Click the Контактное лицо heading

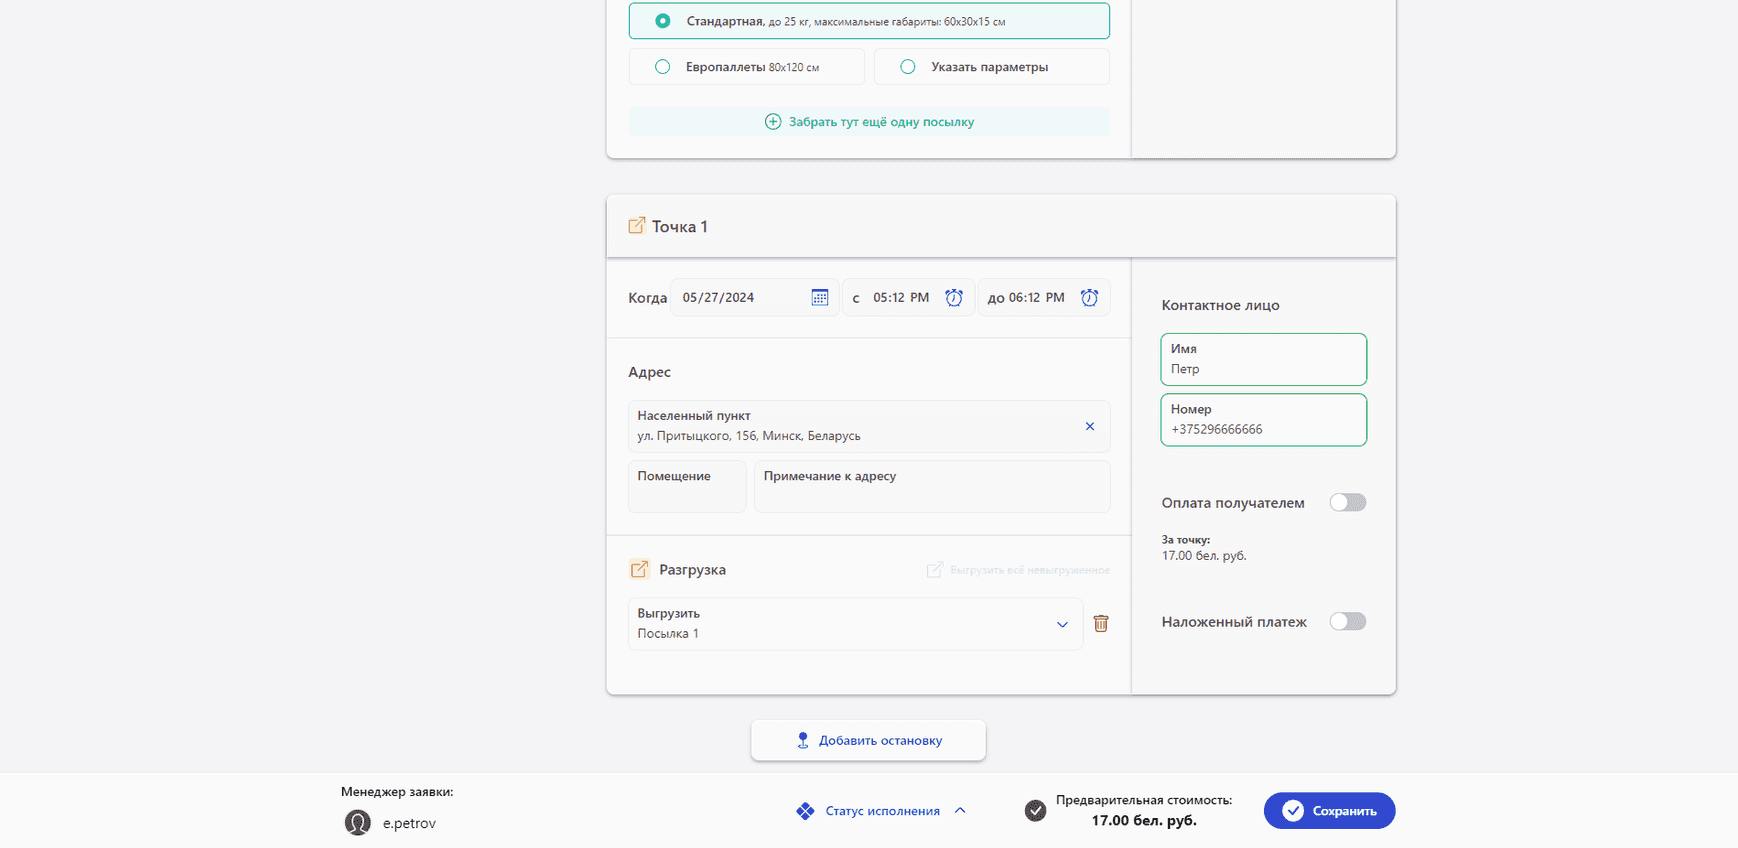pyautogui.click(x=1220, y=305)
